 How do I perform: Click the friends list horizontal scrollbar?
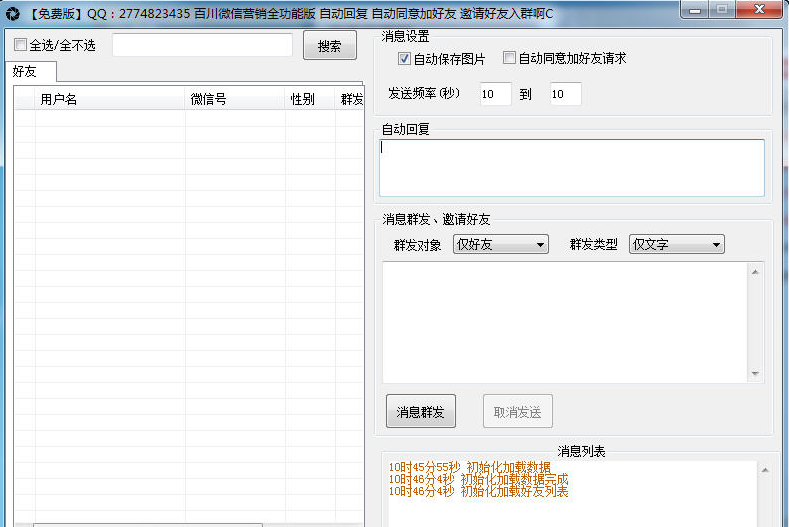(148, 524)
